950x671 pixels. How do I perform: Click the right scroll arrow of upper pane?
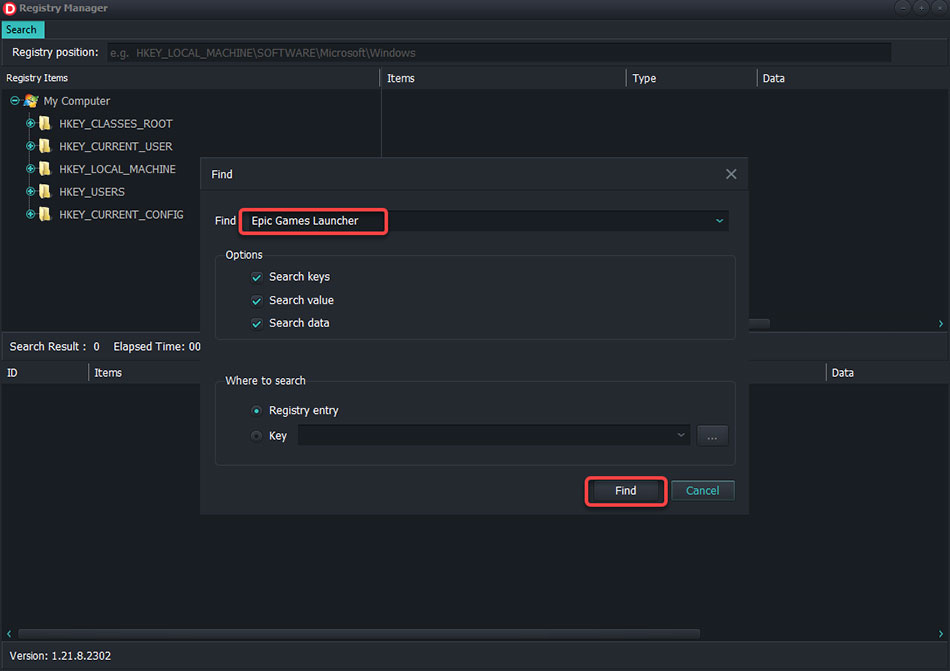[x=940, y=324]
